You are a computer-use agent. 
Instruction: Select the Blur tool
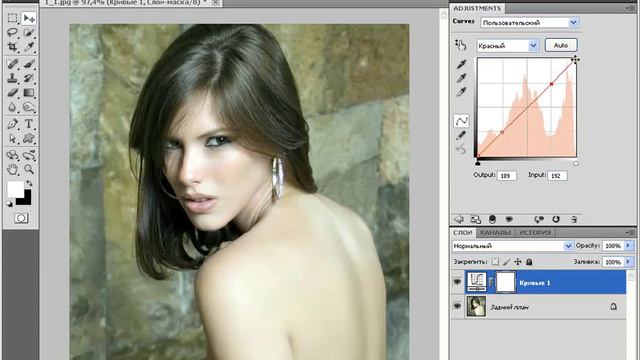tap(13, 107)
